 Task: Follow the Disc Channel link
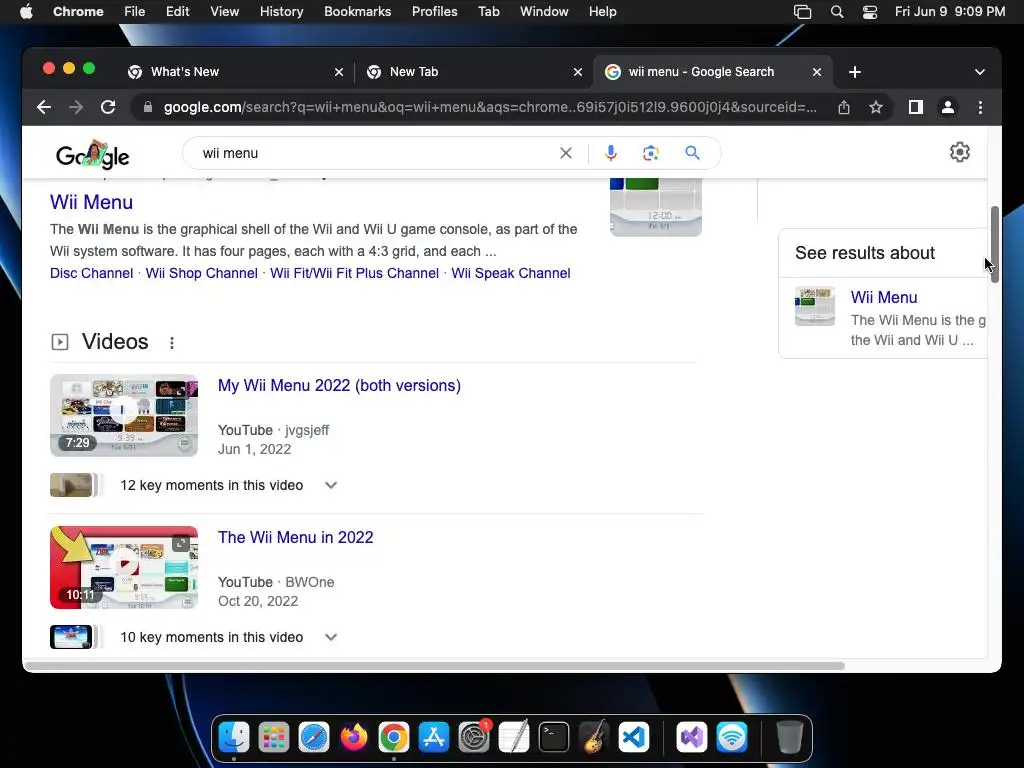pyautogui.click(x=91, y=273)
